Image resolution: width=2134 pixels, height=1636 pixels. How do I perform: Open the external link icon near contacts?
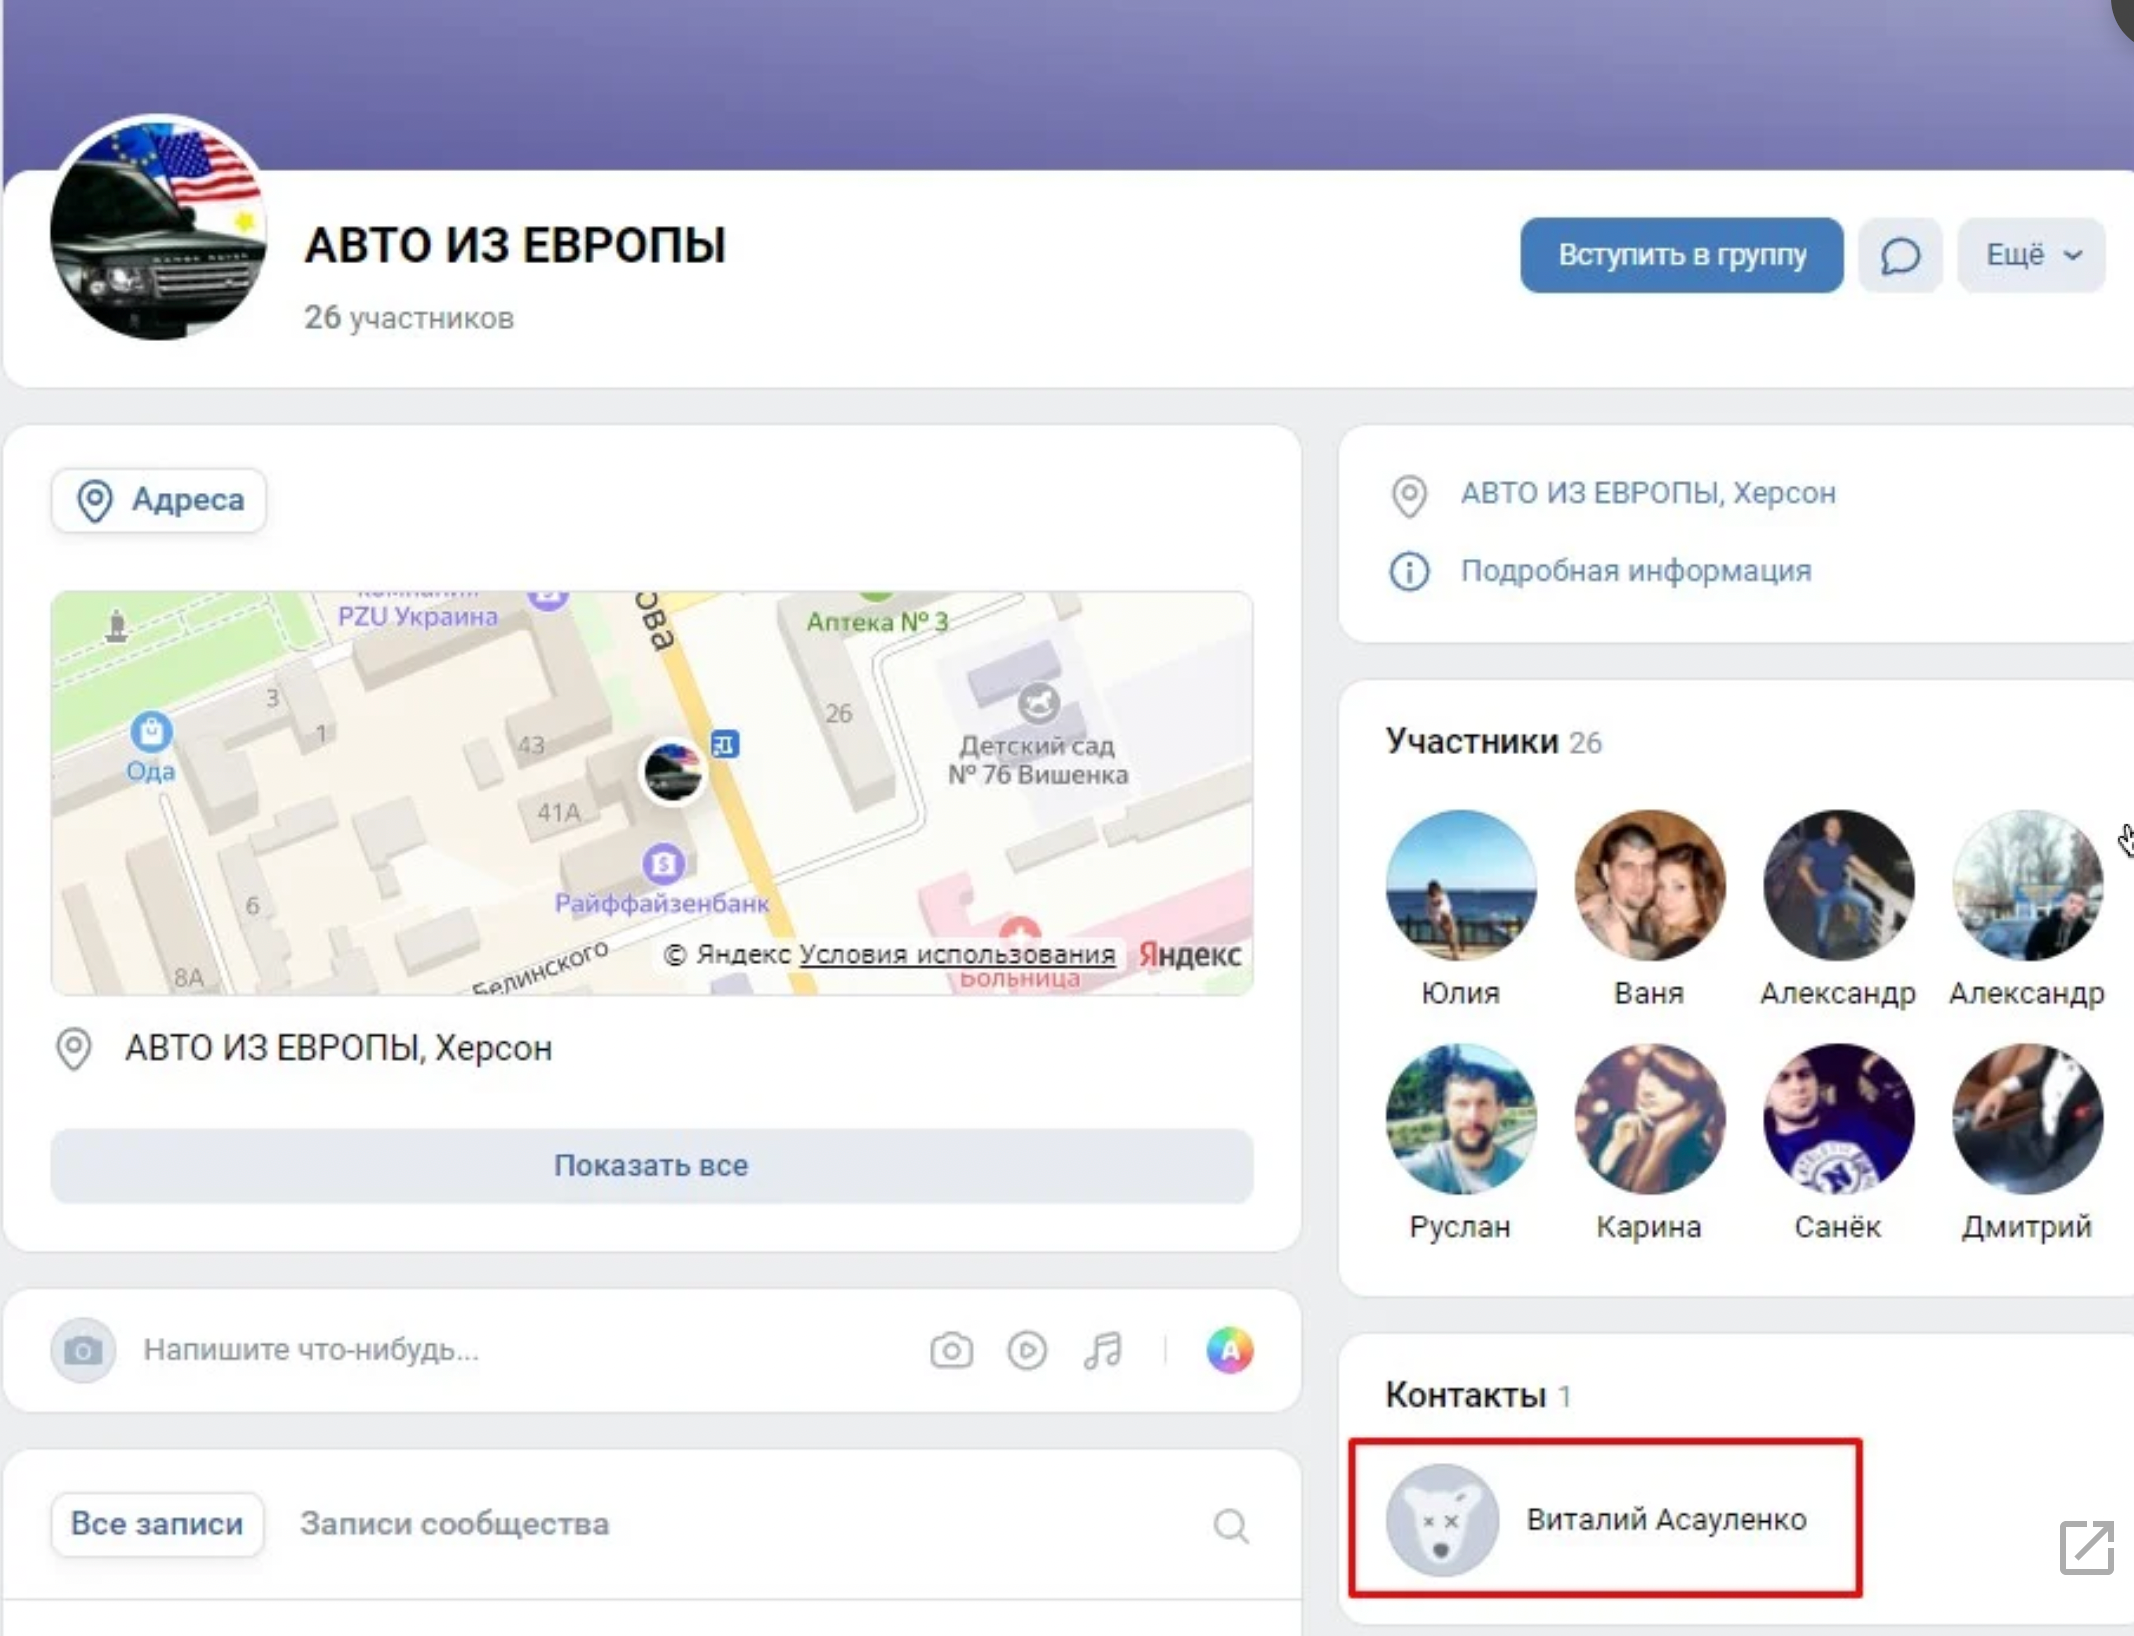[x=2086, y=1548]
